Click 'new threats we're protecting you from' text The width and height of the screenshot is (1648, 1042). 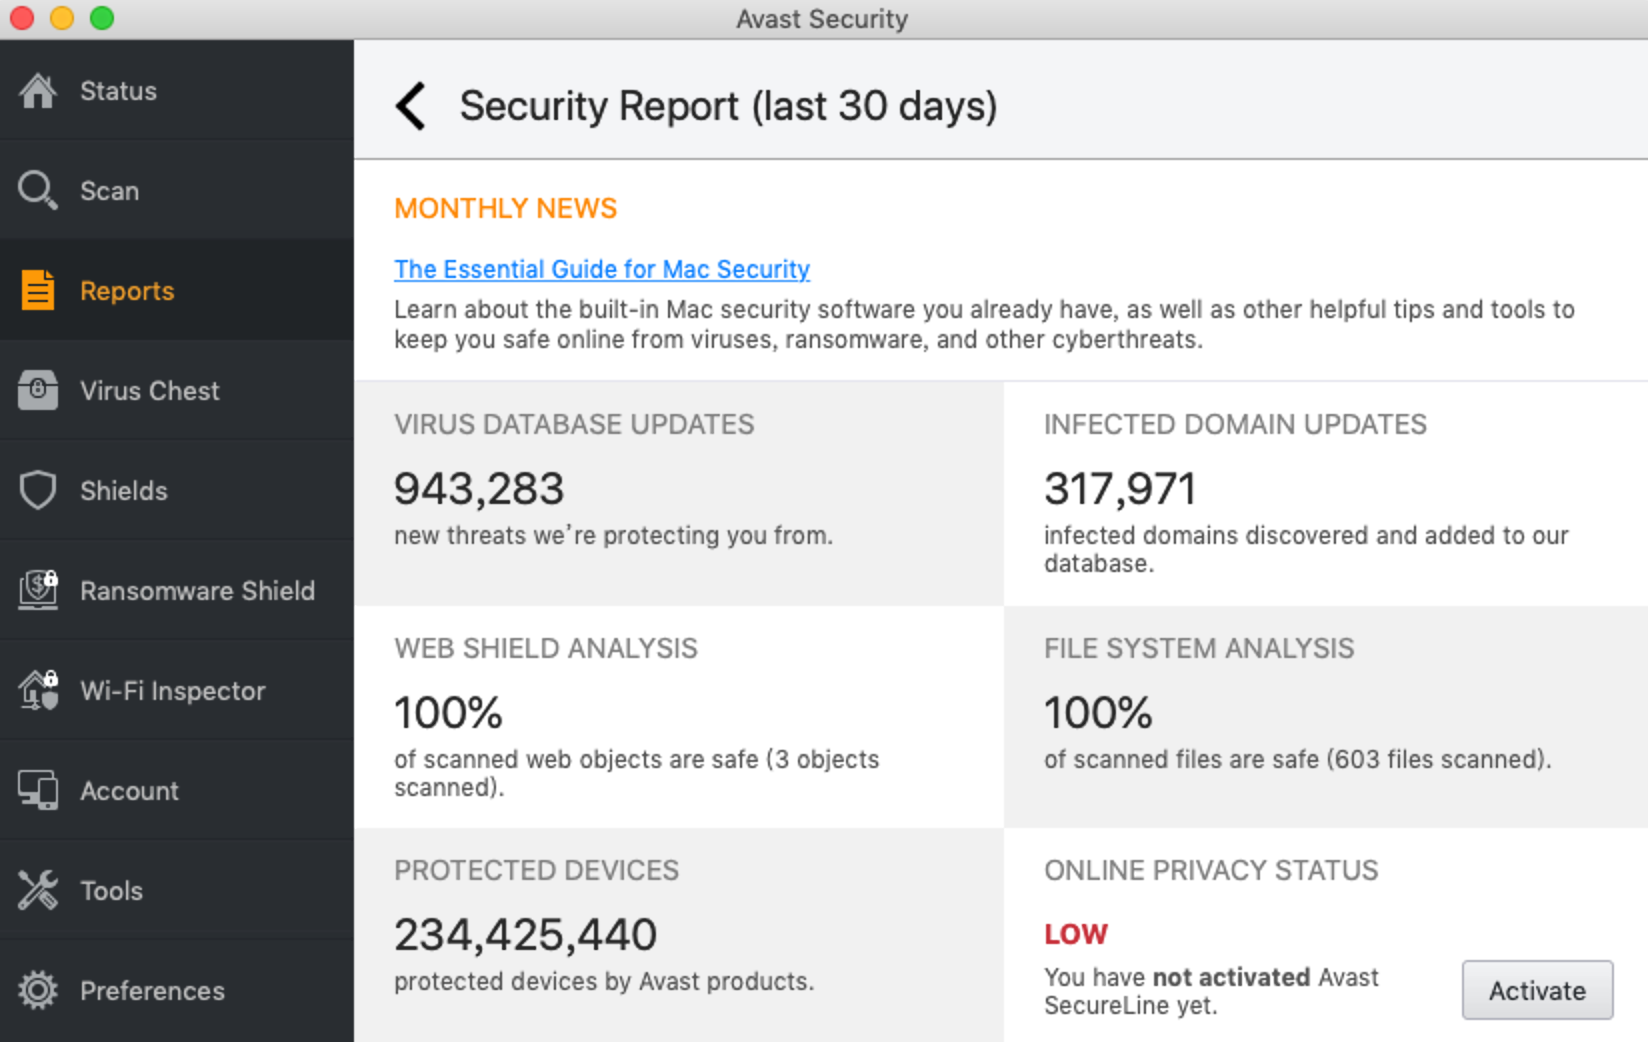pyautogui.click(x=613, y=536)
